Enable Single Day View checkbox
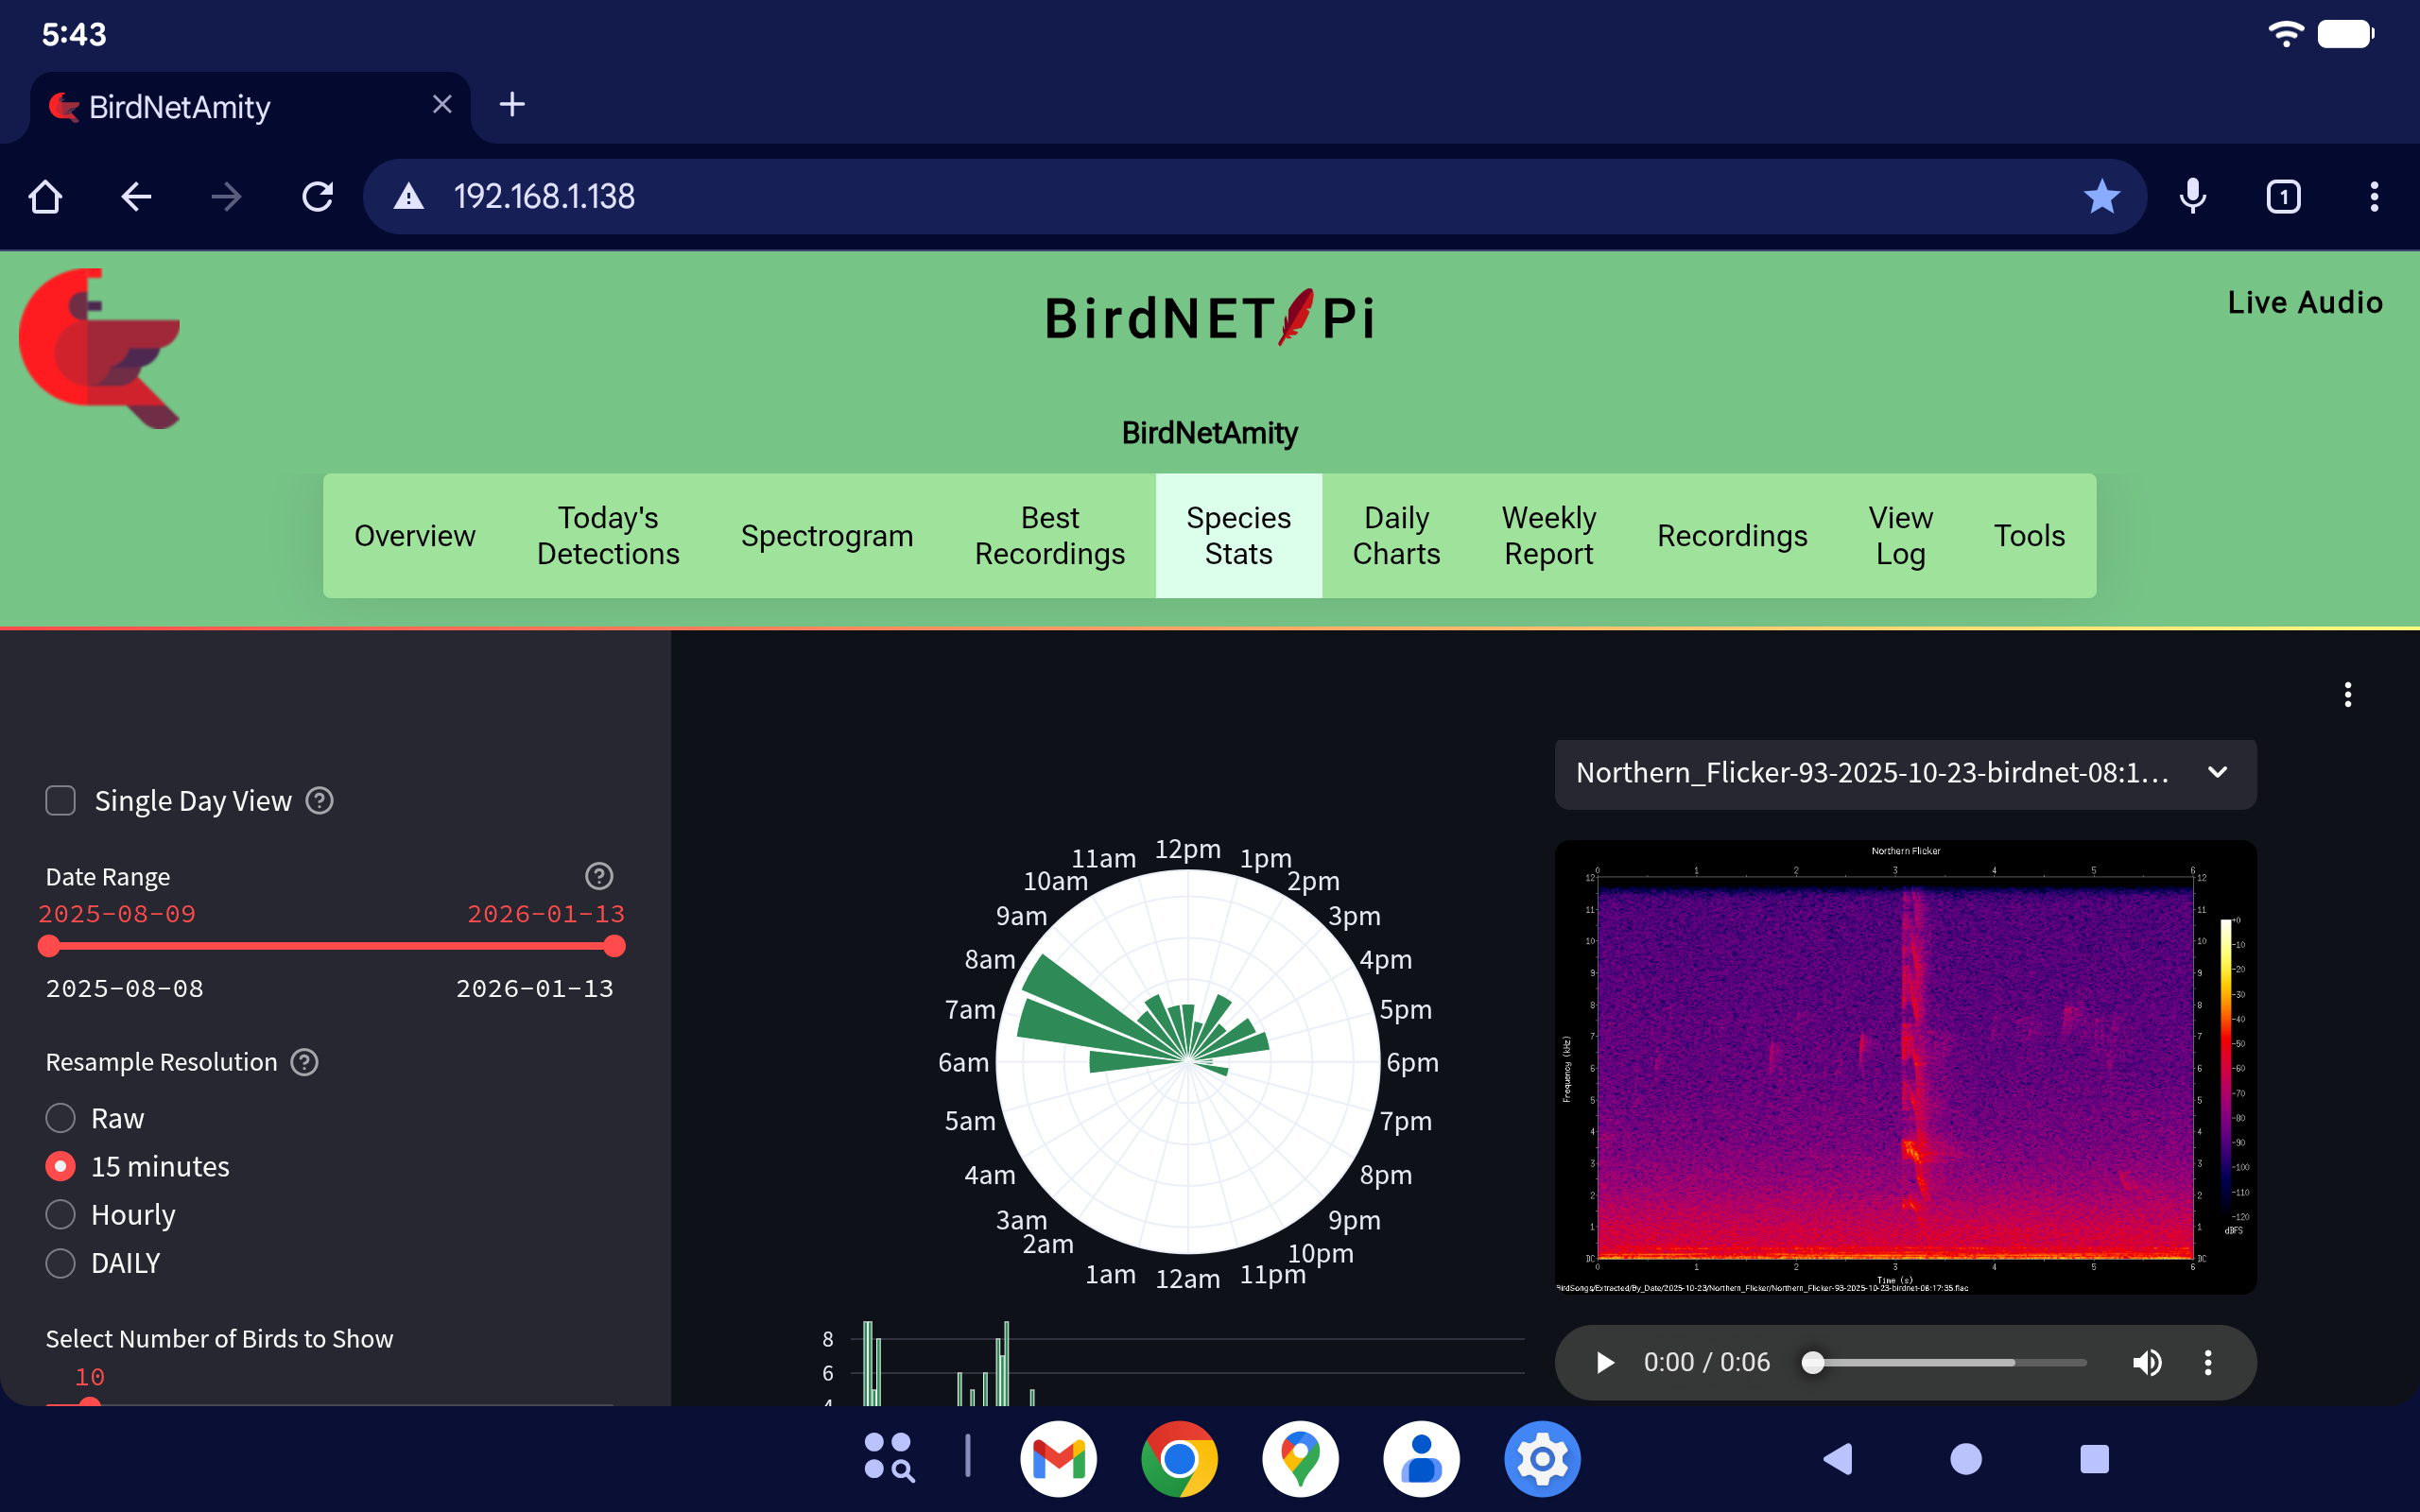Viewport: 2420px width, 1512px height. (x=61, y=801)
